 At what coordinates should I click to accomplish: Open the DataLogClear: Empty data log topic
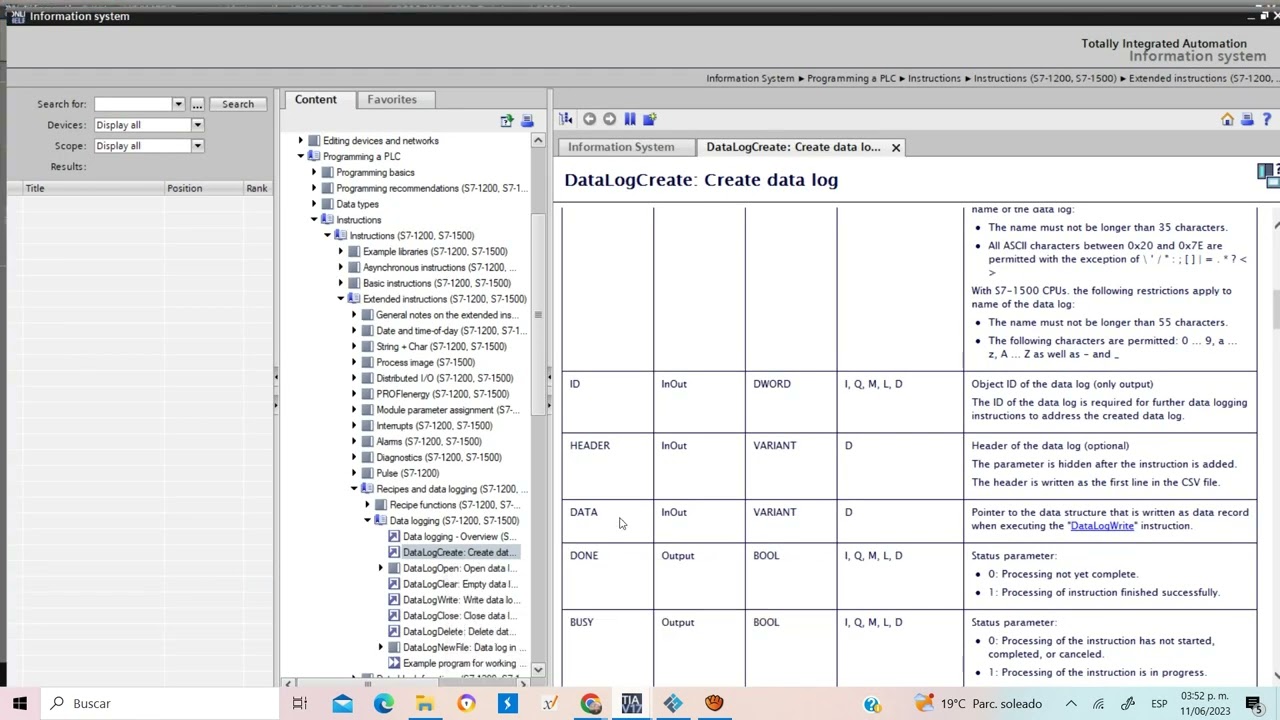[458, 584]
